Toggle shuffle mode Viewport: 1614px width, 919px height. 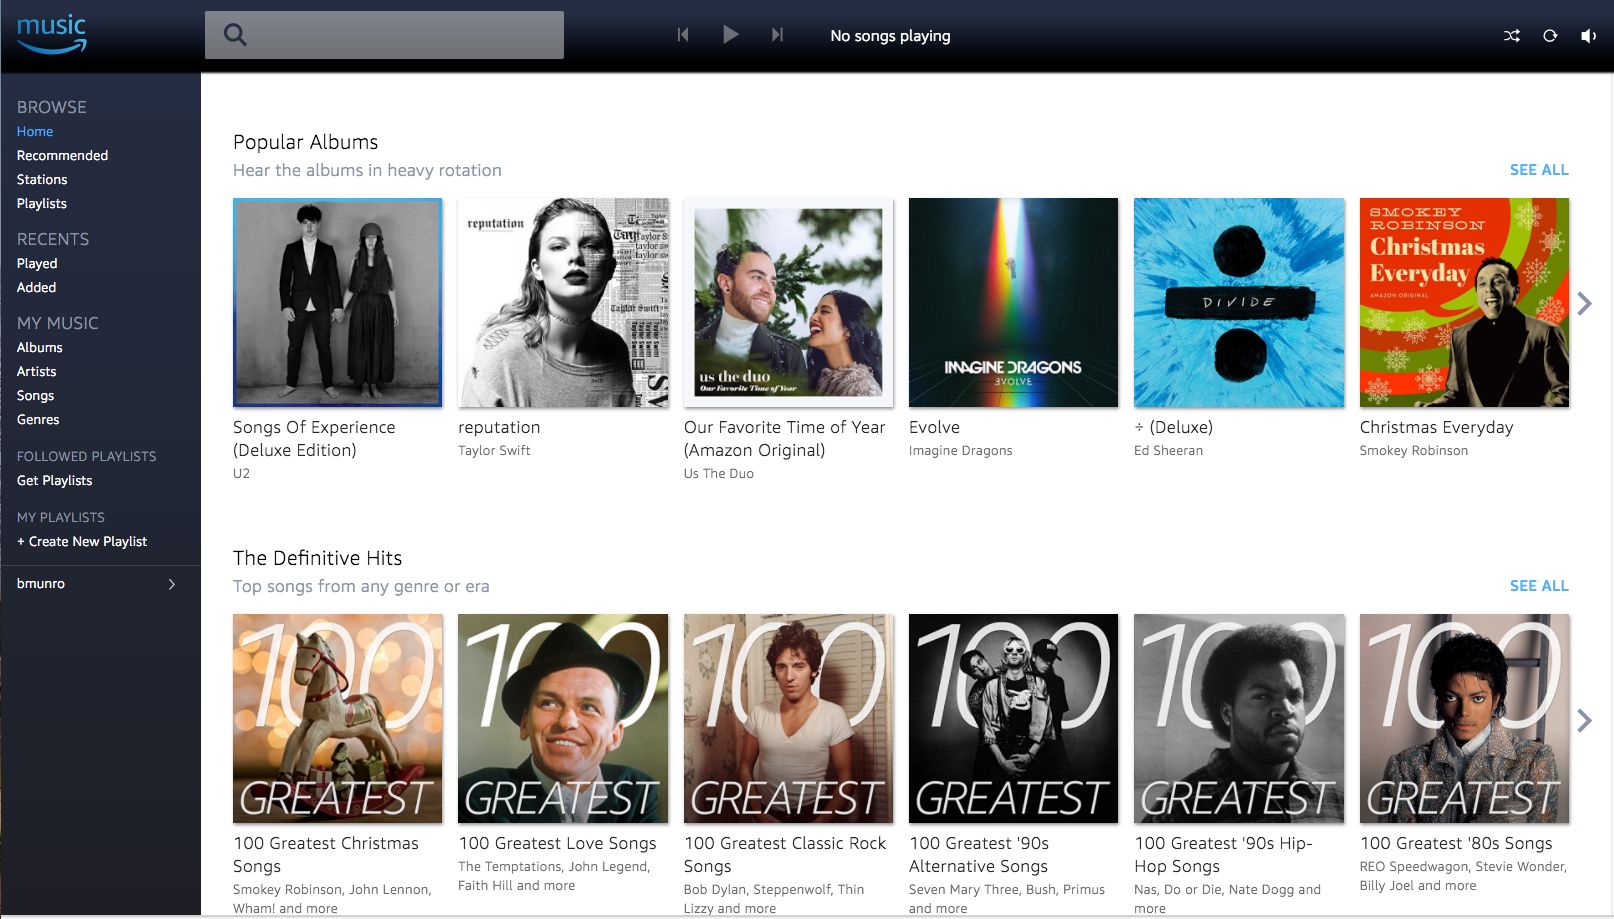(x=1512, y=36)
